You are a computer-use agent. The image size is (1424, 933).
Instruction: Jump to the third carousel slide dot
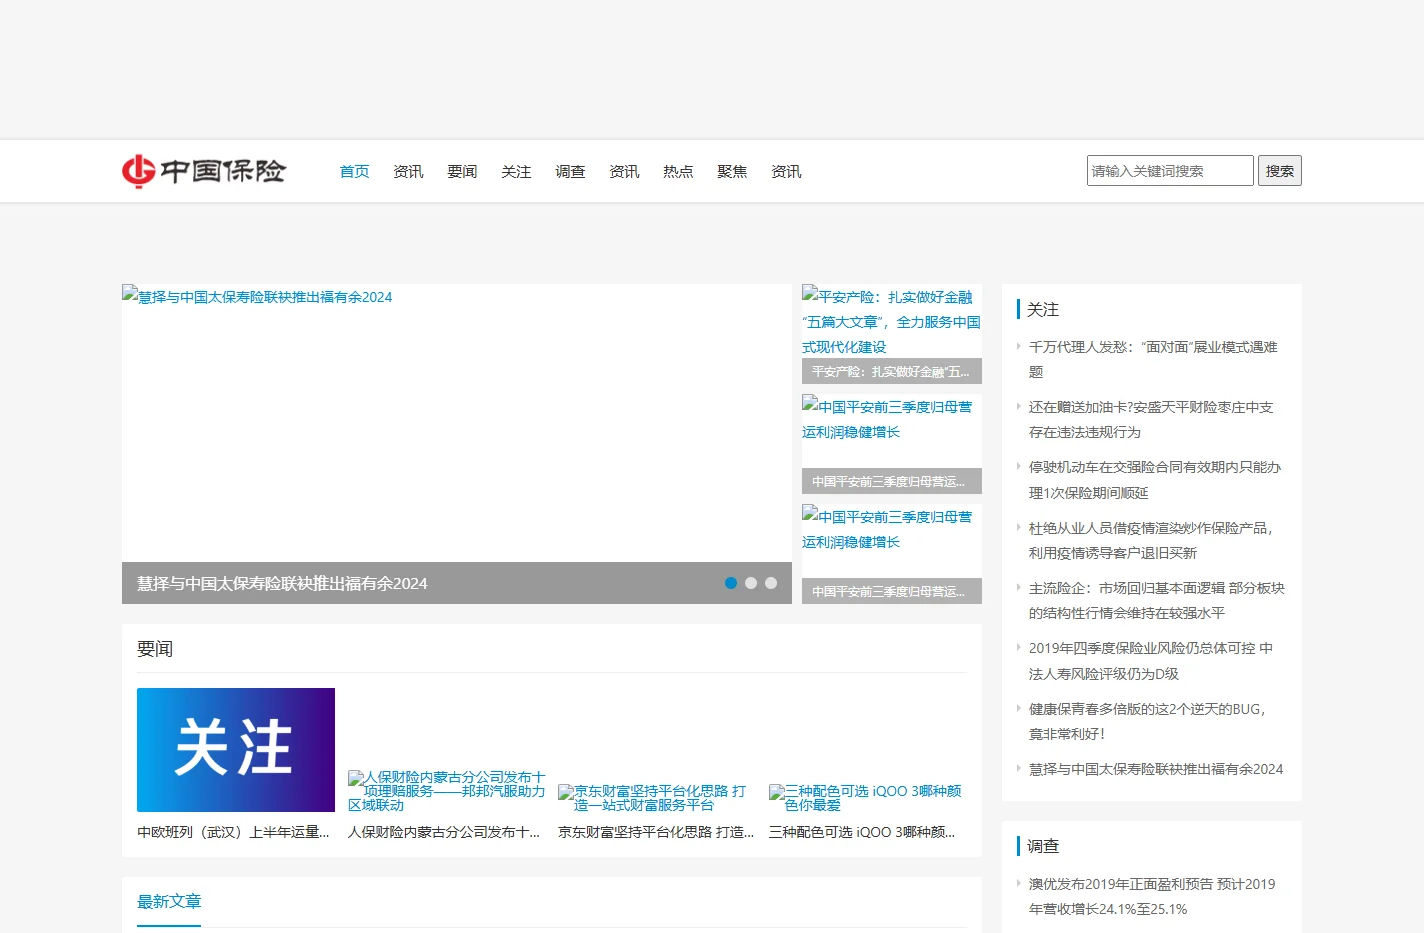point(771,583)
